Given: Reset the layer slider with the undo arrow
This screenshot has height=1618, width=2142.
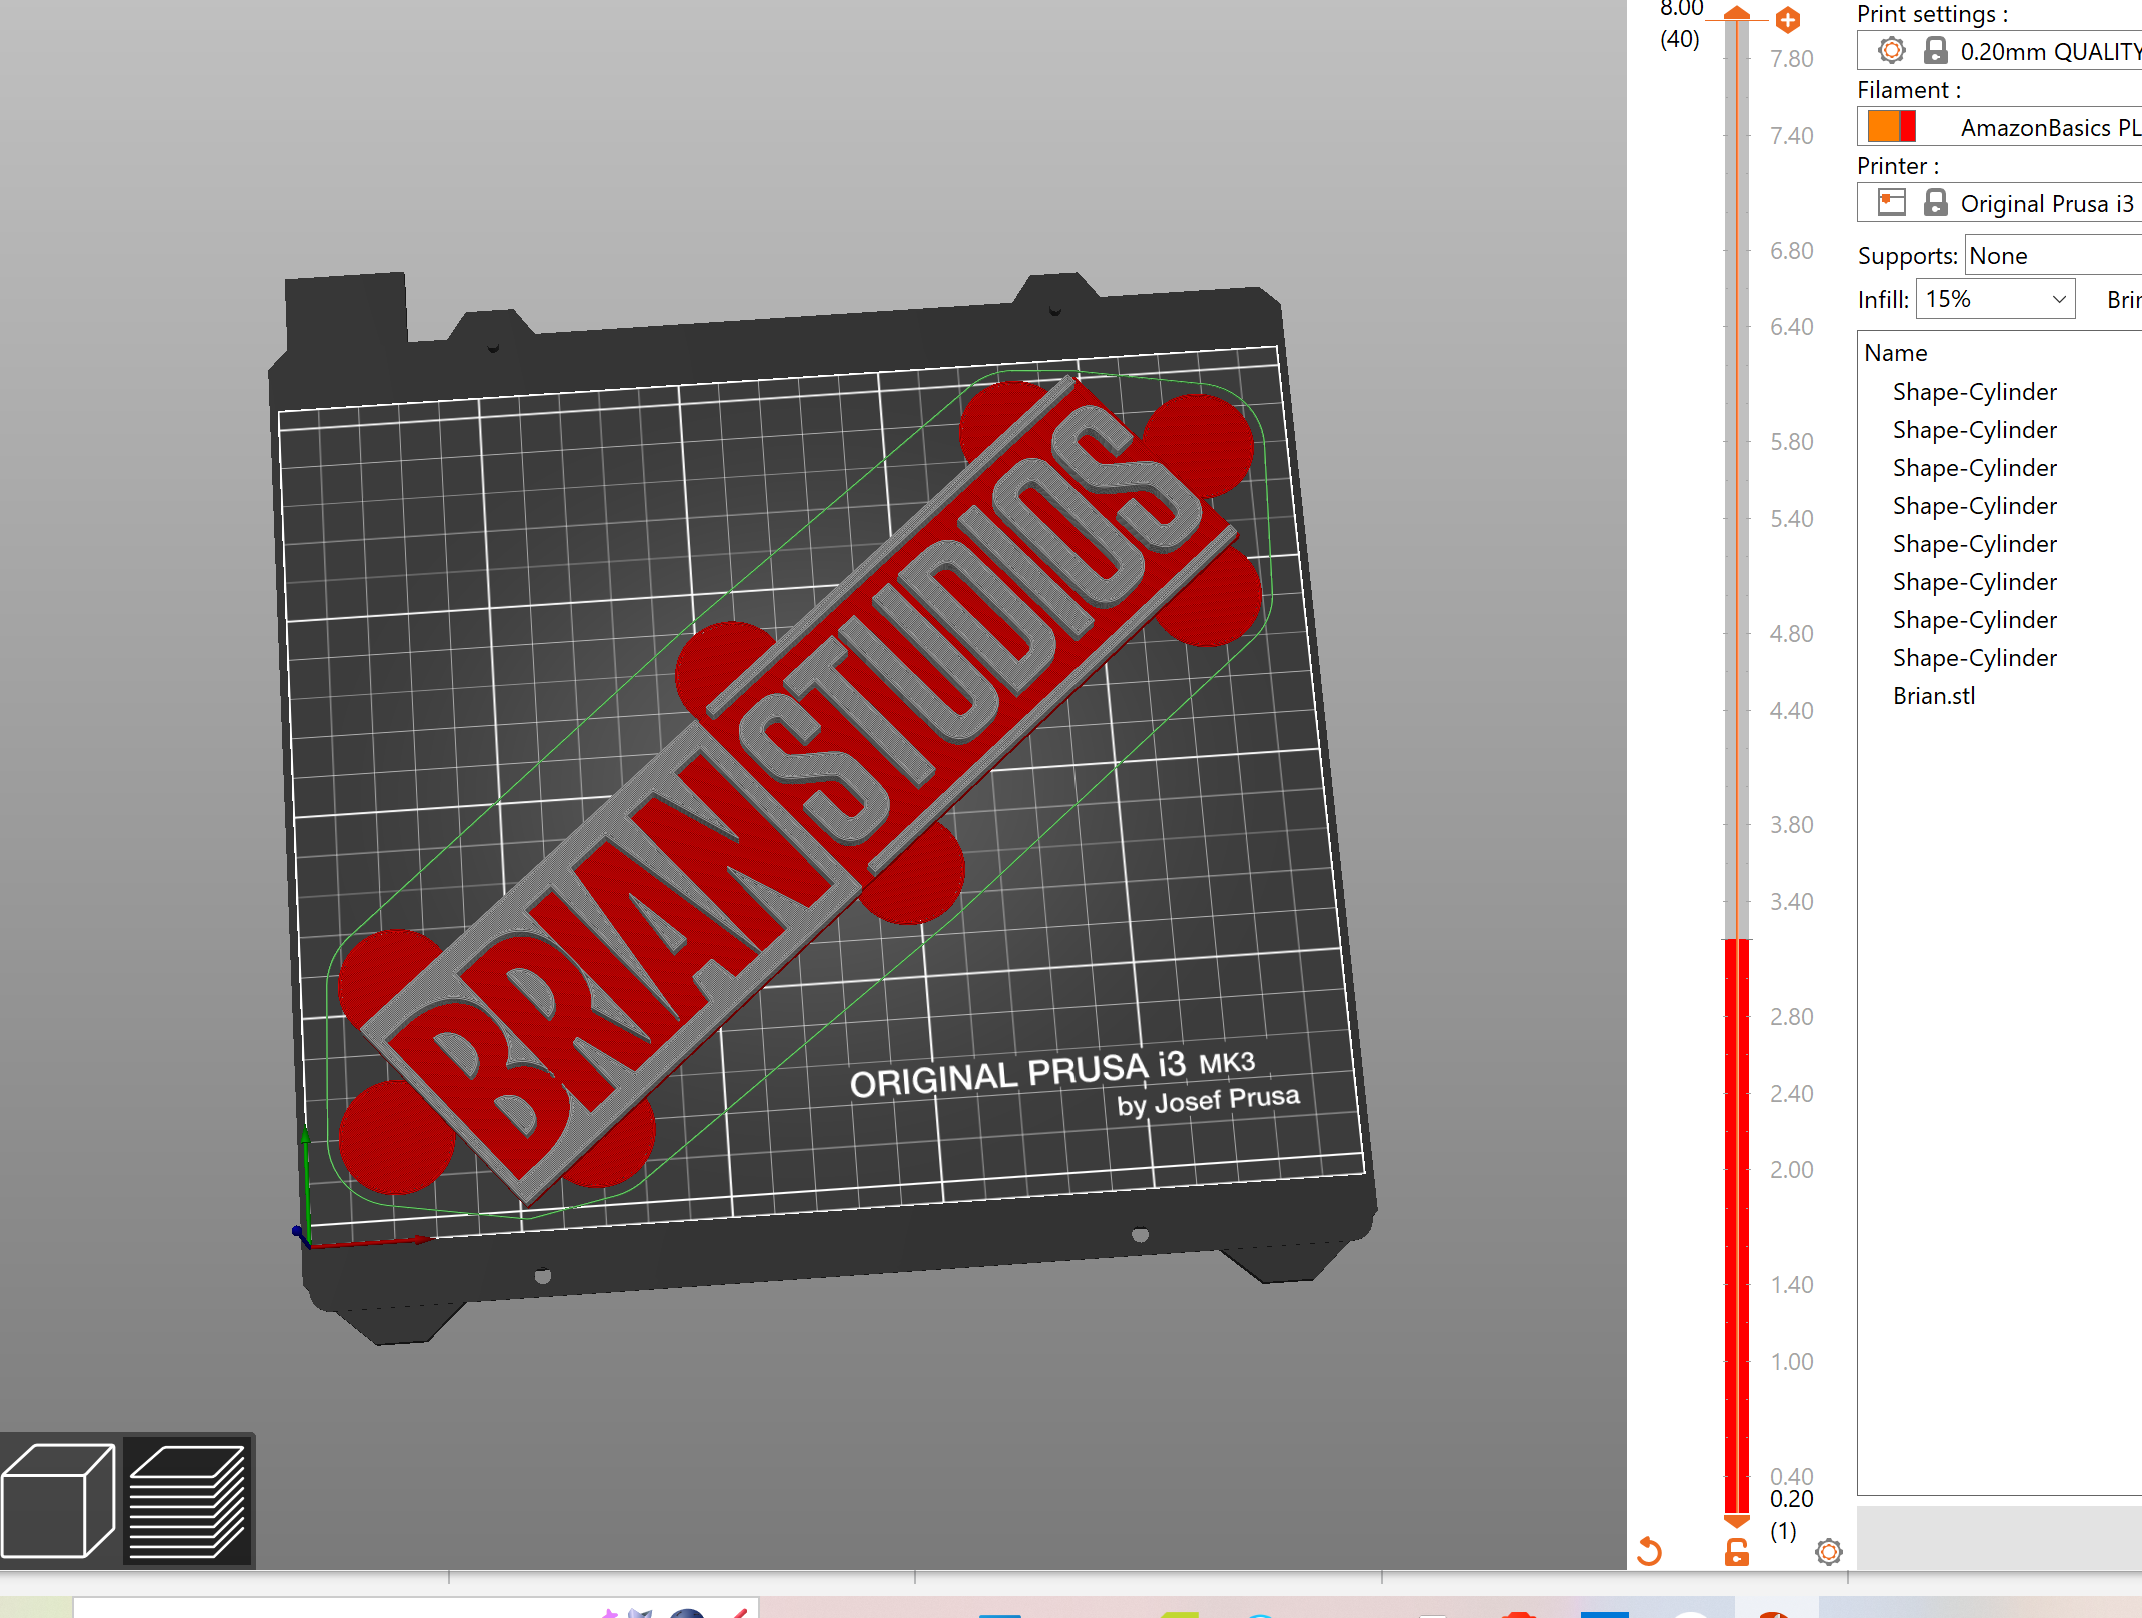Looking at the screenshot, I should [x=1649, y=1551].
